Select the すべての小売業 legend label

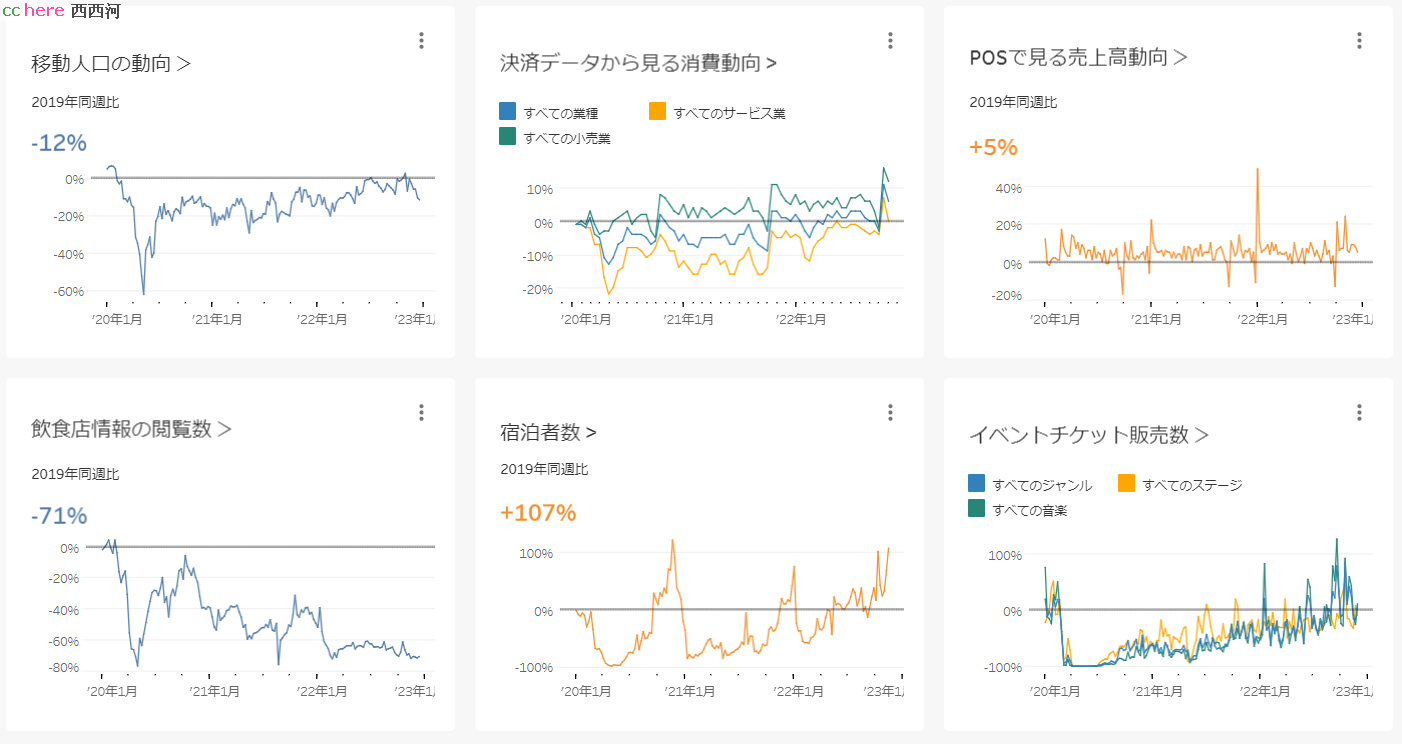(567, 139)
